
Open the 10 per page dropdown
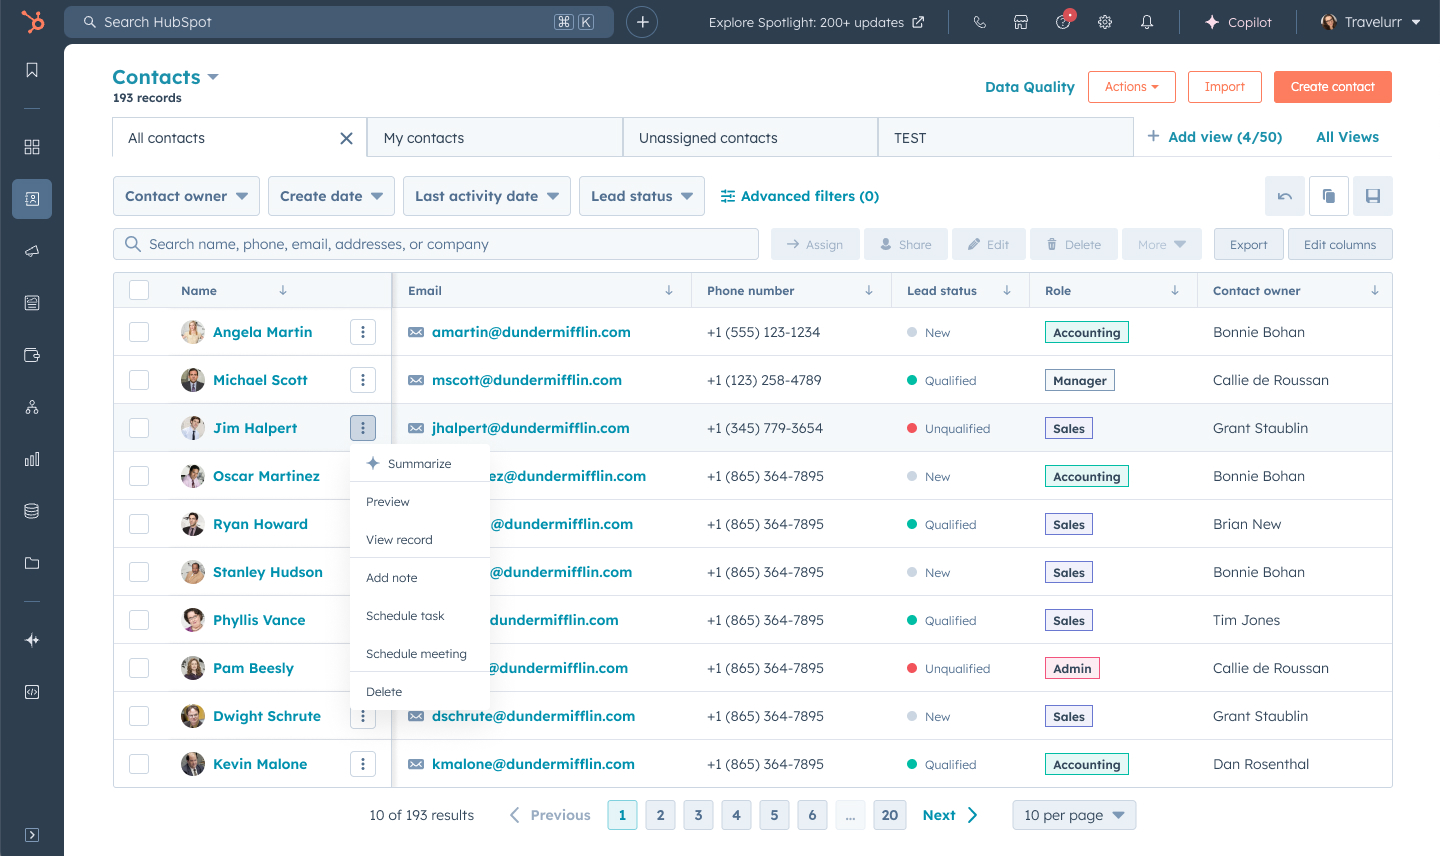(x=1074, y=815)
